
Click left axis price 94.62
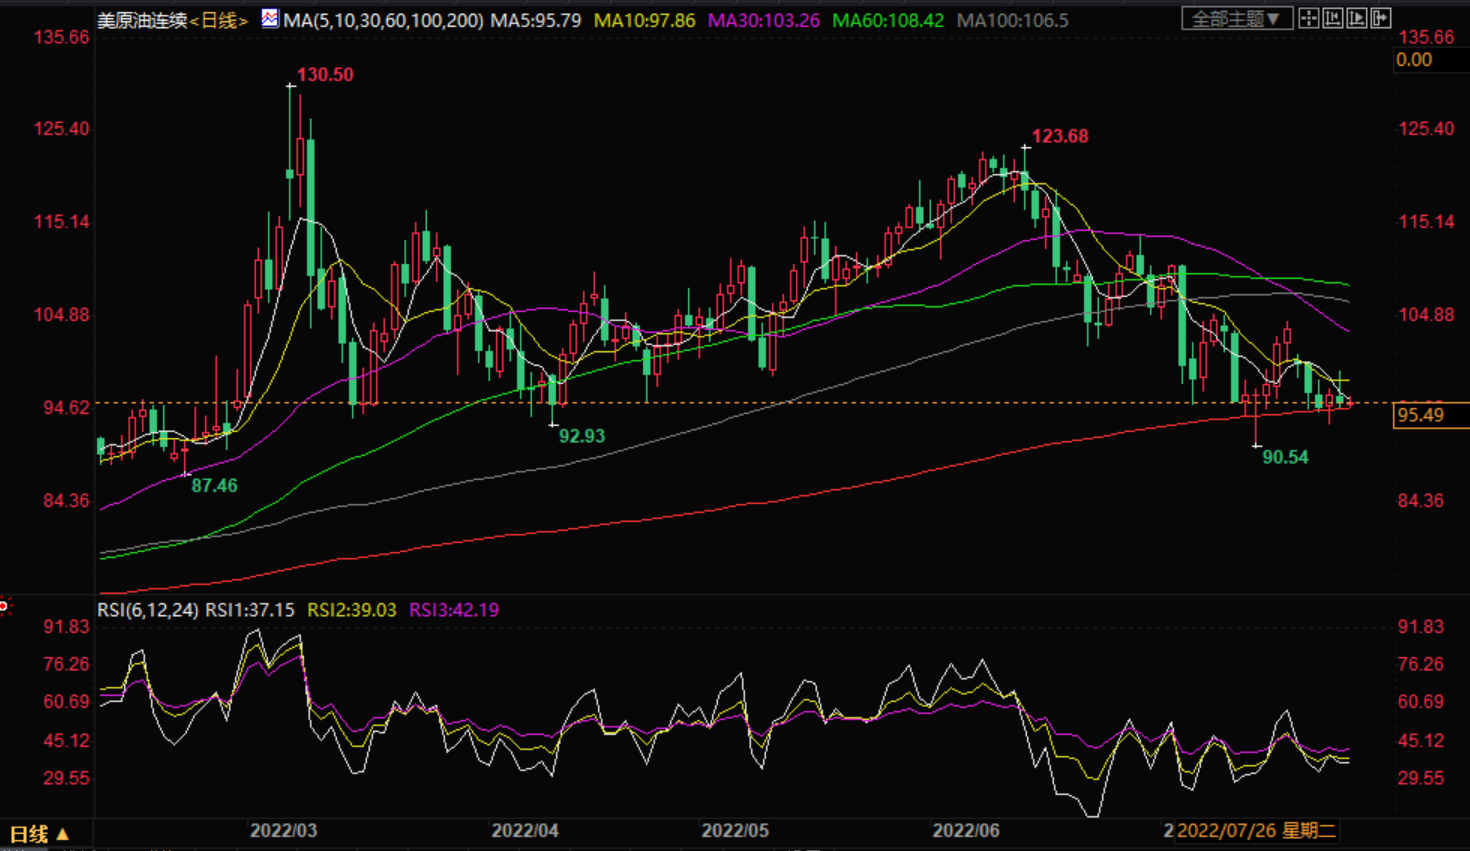pos(66,408)
